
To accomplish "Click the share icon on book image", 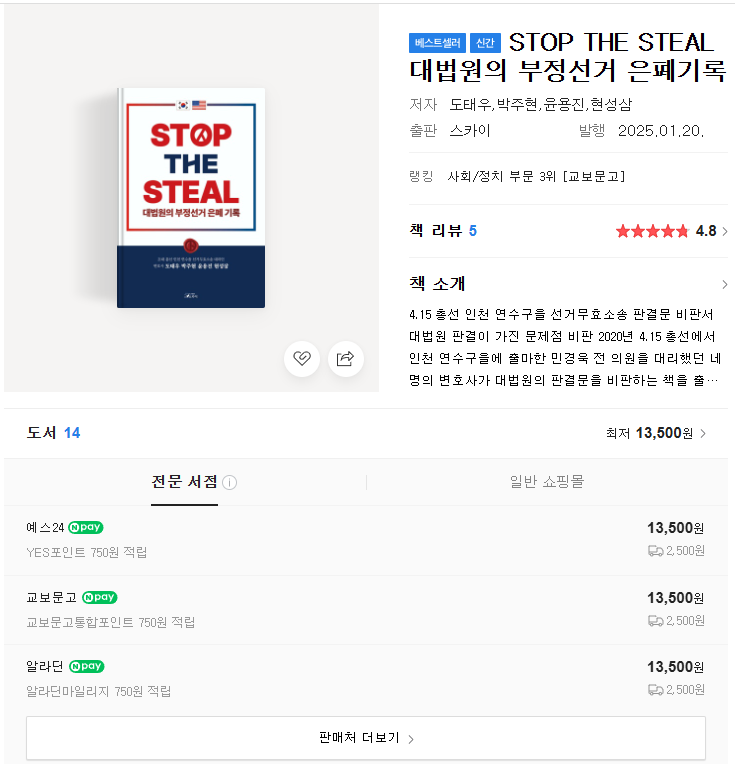I will click(346, 359).
